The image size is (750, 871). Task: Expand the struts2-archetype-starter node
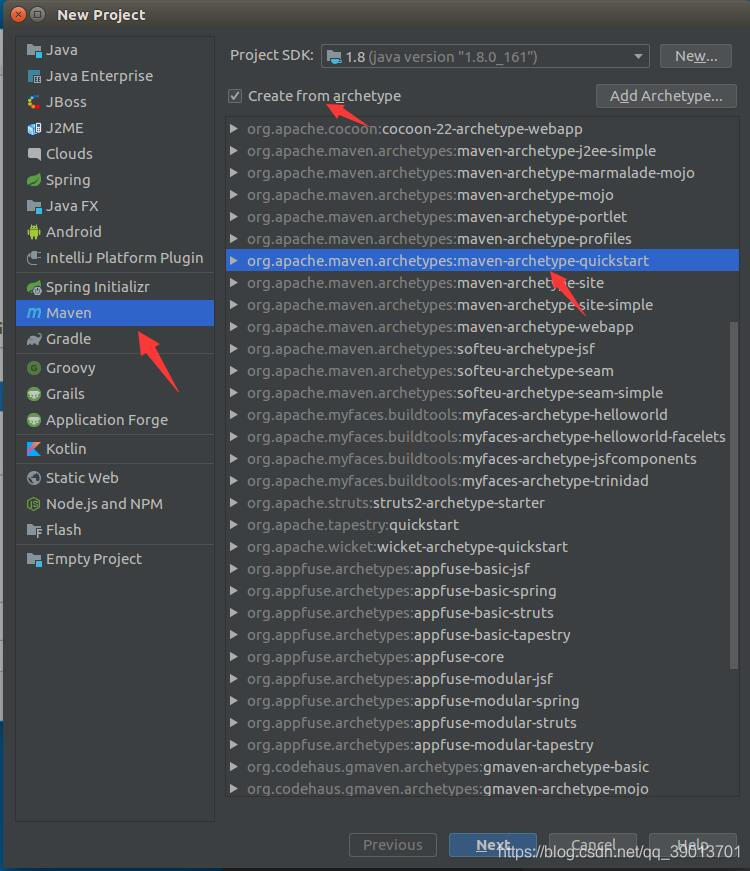pos(234,503)
